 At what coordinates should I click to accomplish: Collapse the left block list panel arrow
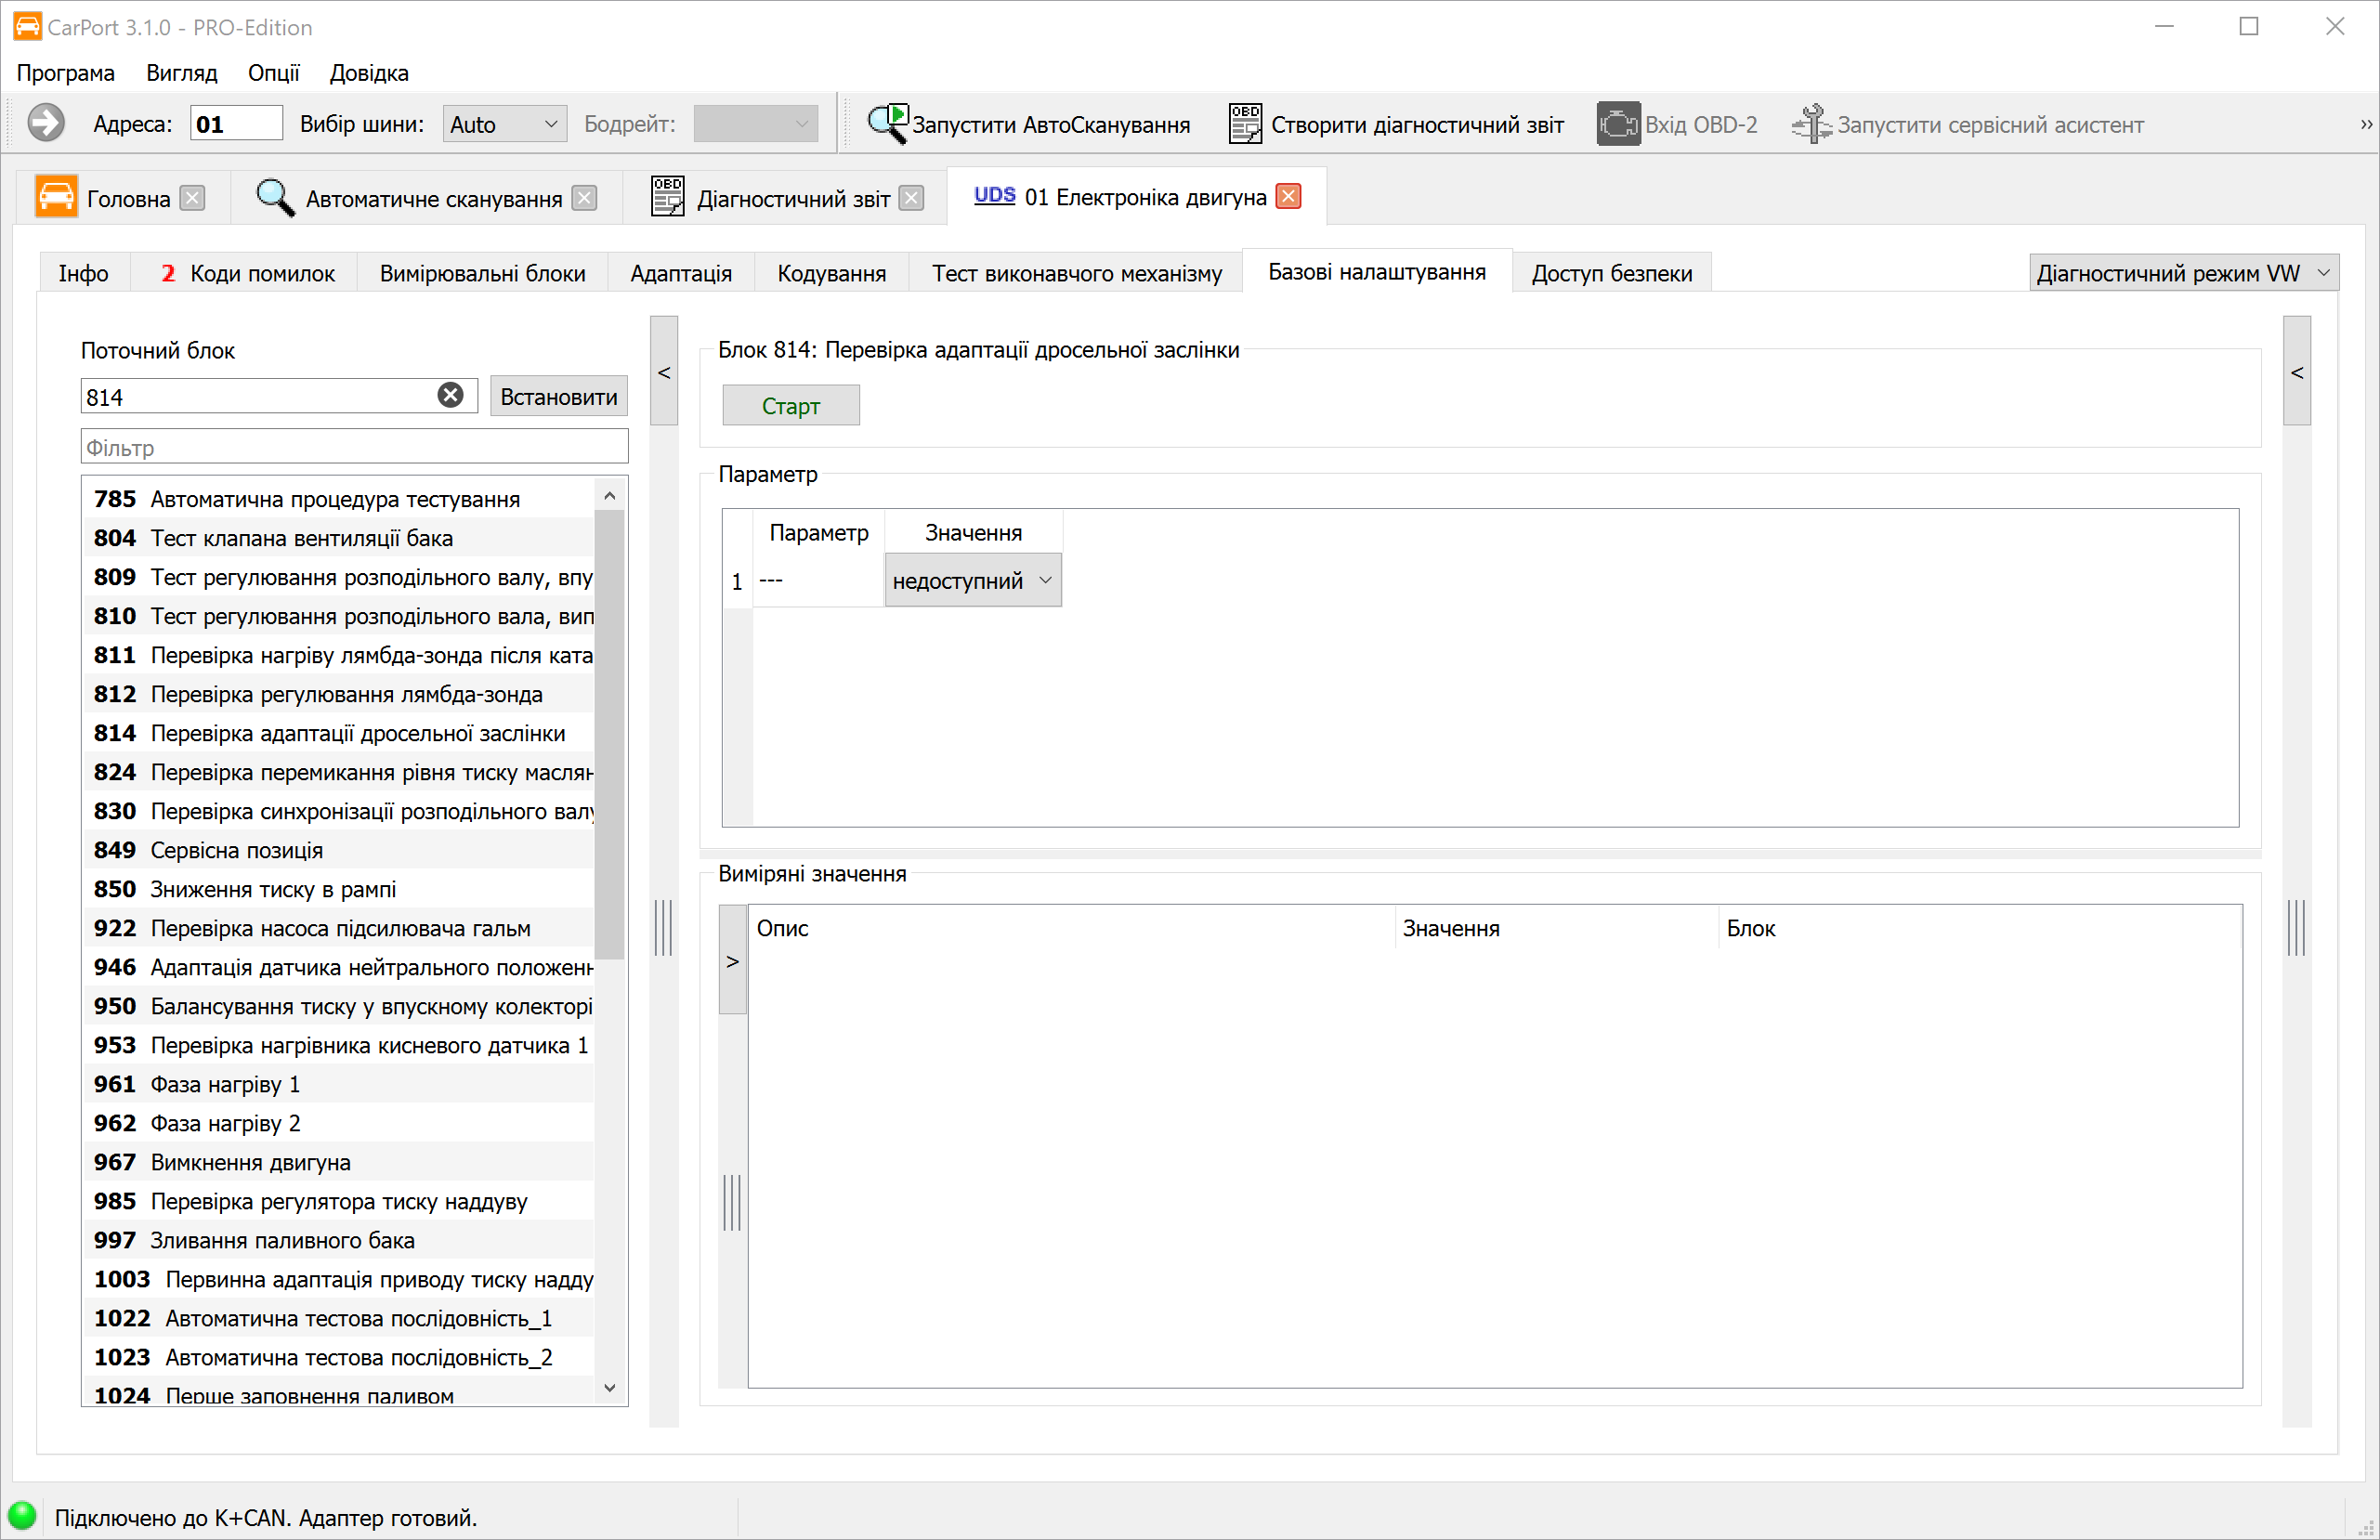tap(664, 372)
